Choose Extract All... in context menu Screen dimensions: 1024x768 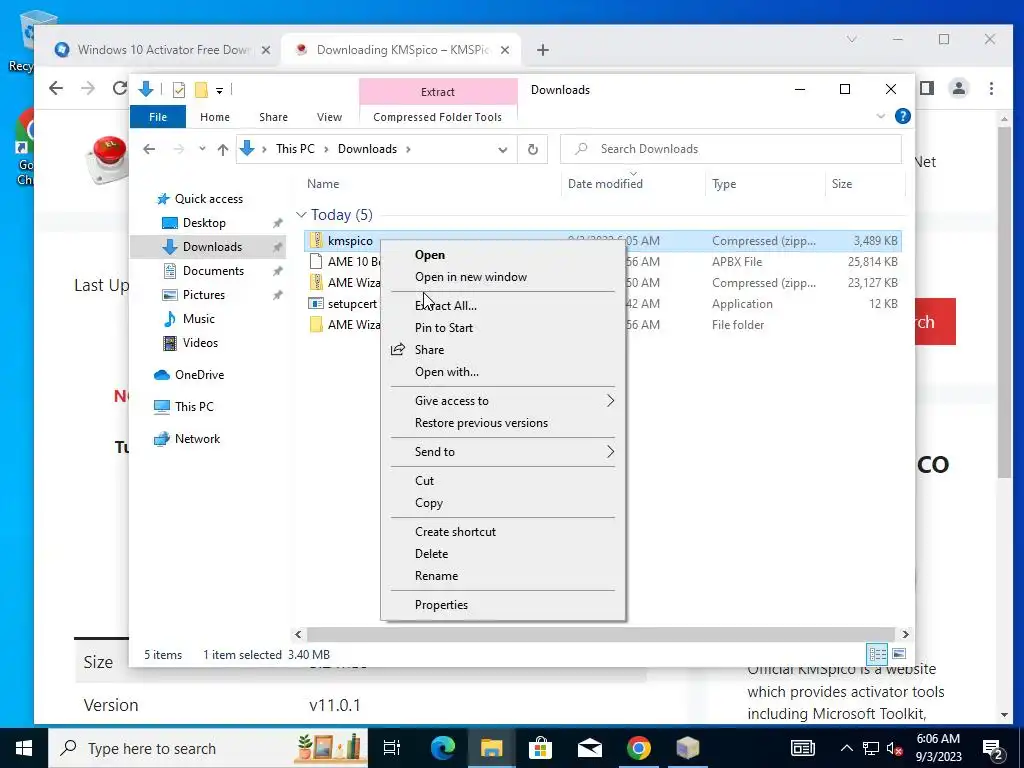pyautogui.click(x=445, y=306)
